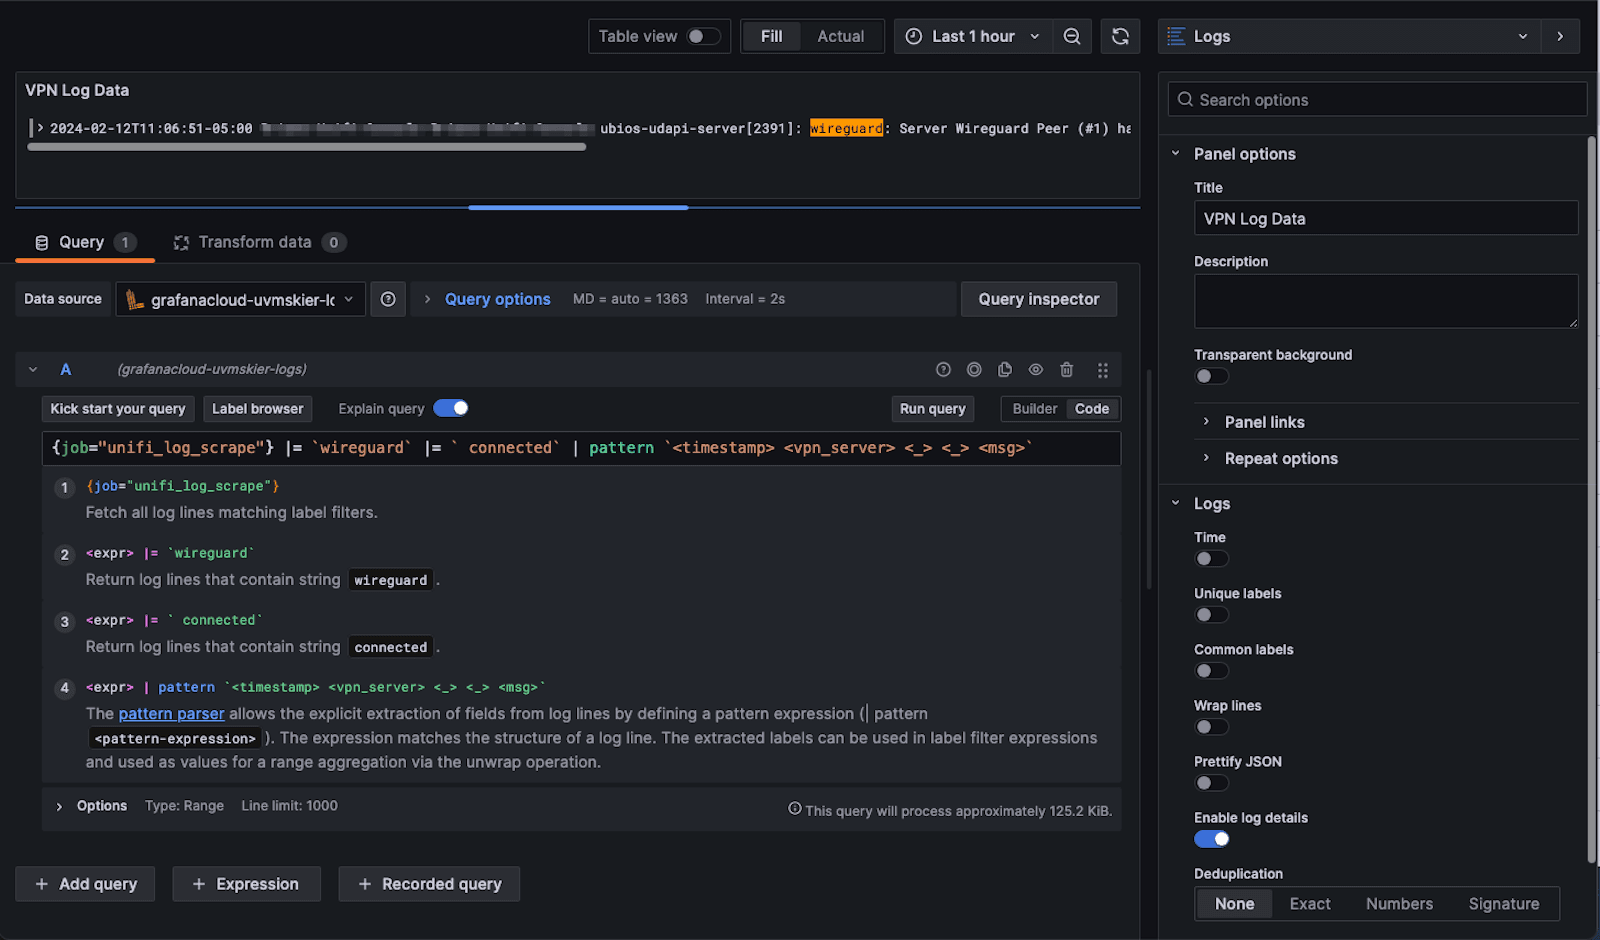This screenshot has height=940, width=1600.
Task: Click the Transform data icon
Action: pyautogui.click(x=181, y=243)
